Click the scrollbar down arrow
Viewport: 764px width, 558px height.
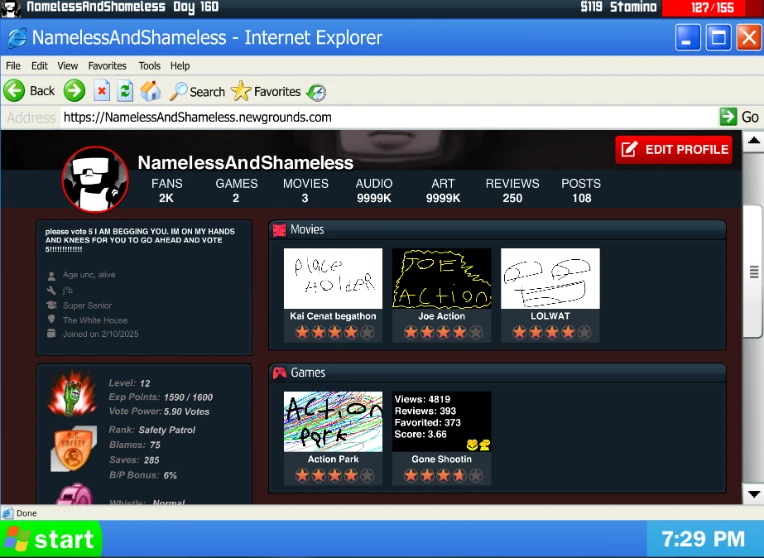[753, 494]
